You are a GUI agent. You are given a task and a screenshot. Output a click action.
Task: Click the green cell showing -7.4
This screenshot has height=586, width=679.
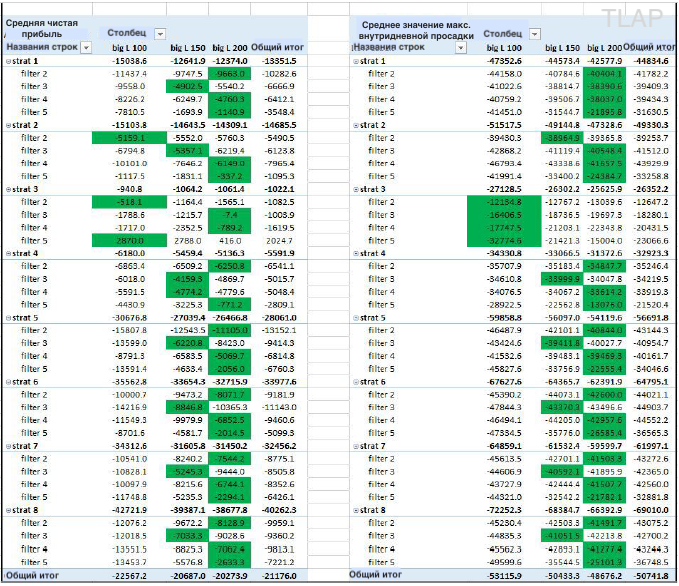[x=230, y=215]
